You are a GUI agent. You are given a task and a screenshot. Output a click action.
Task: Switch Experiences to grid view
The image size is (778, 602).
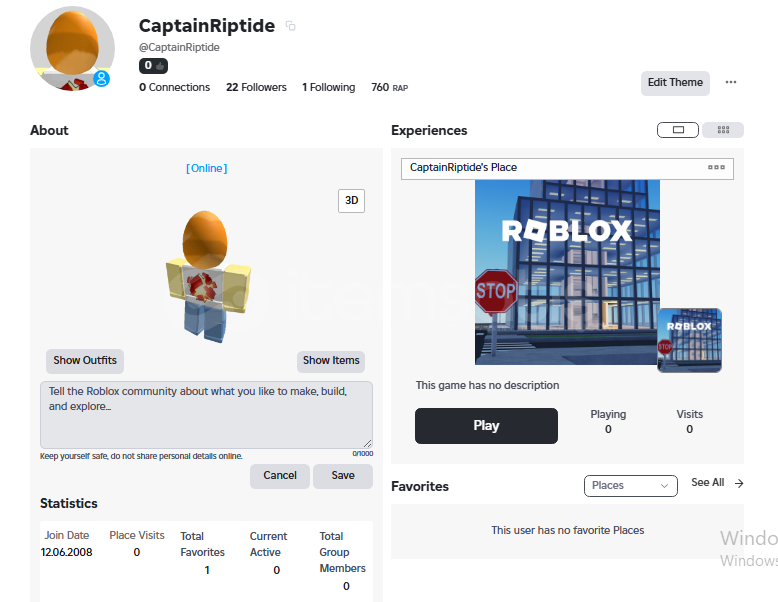(723, 130)
